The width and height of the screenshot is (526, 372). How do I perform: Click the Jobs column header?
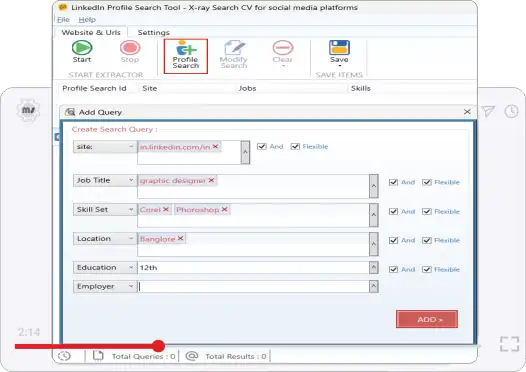pos(247,88)
